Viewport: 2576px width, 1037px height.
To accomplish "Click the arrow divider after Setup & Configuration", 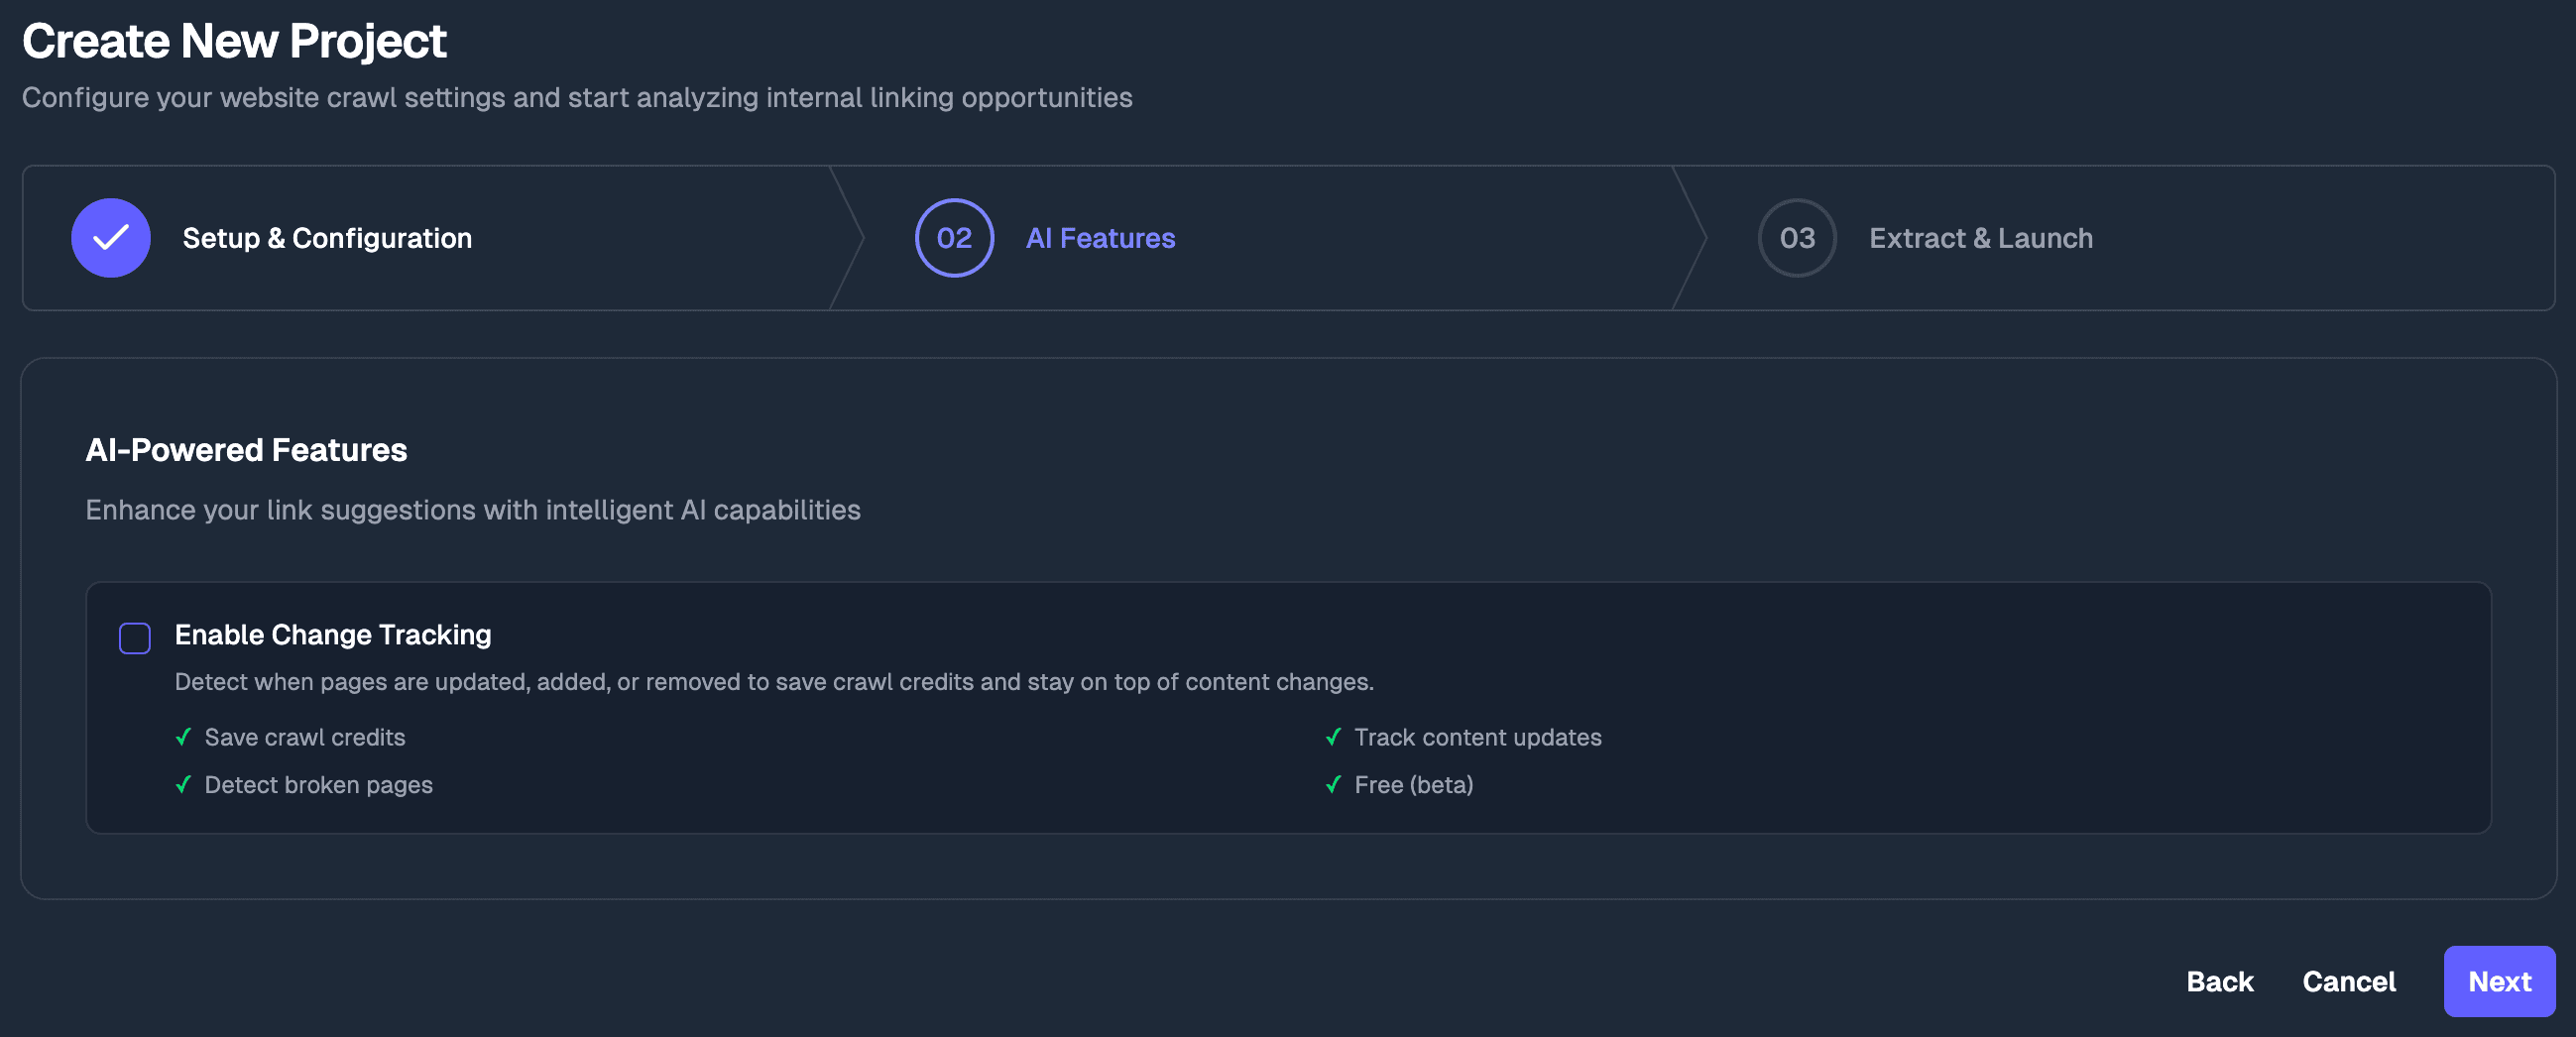I will tap(848, 238).
